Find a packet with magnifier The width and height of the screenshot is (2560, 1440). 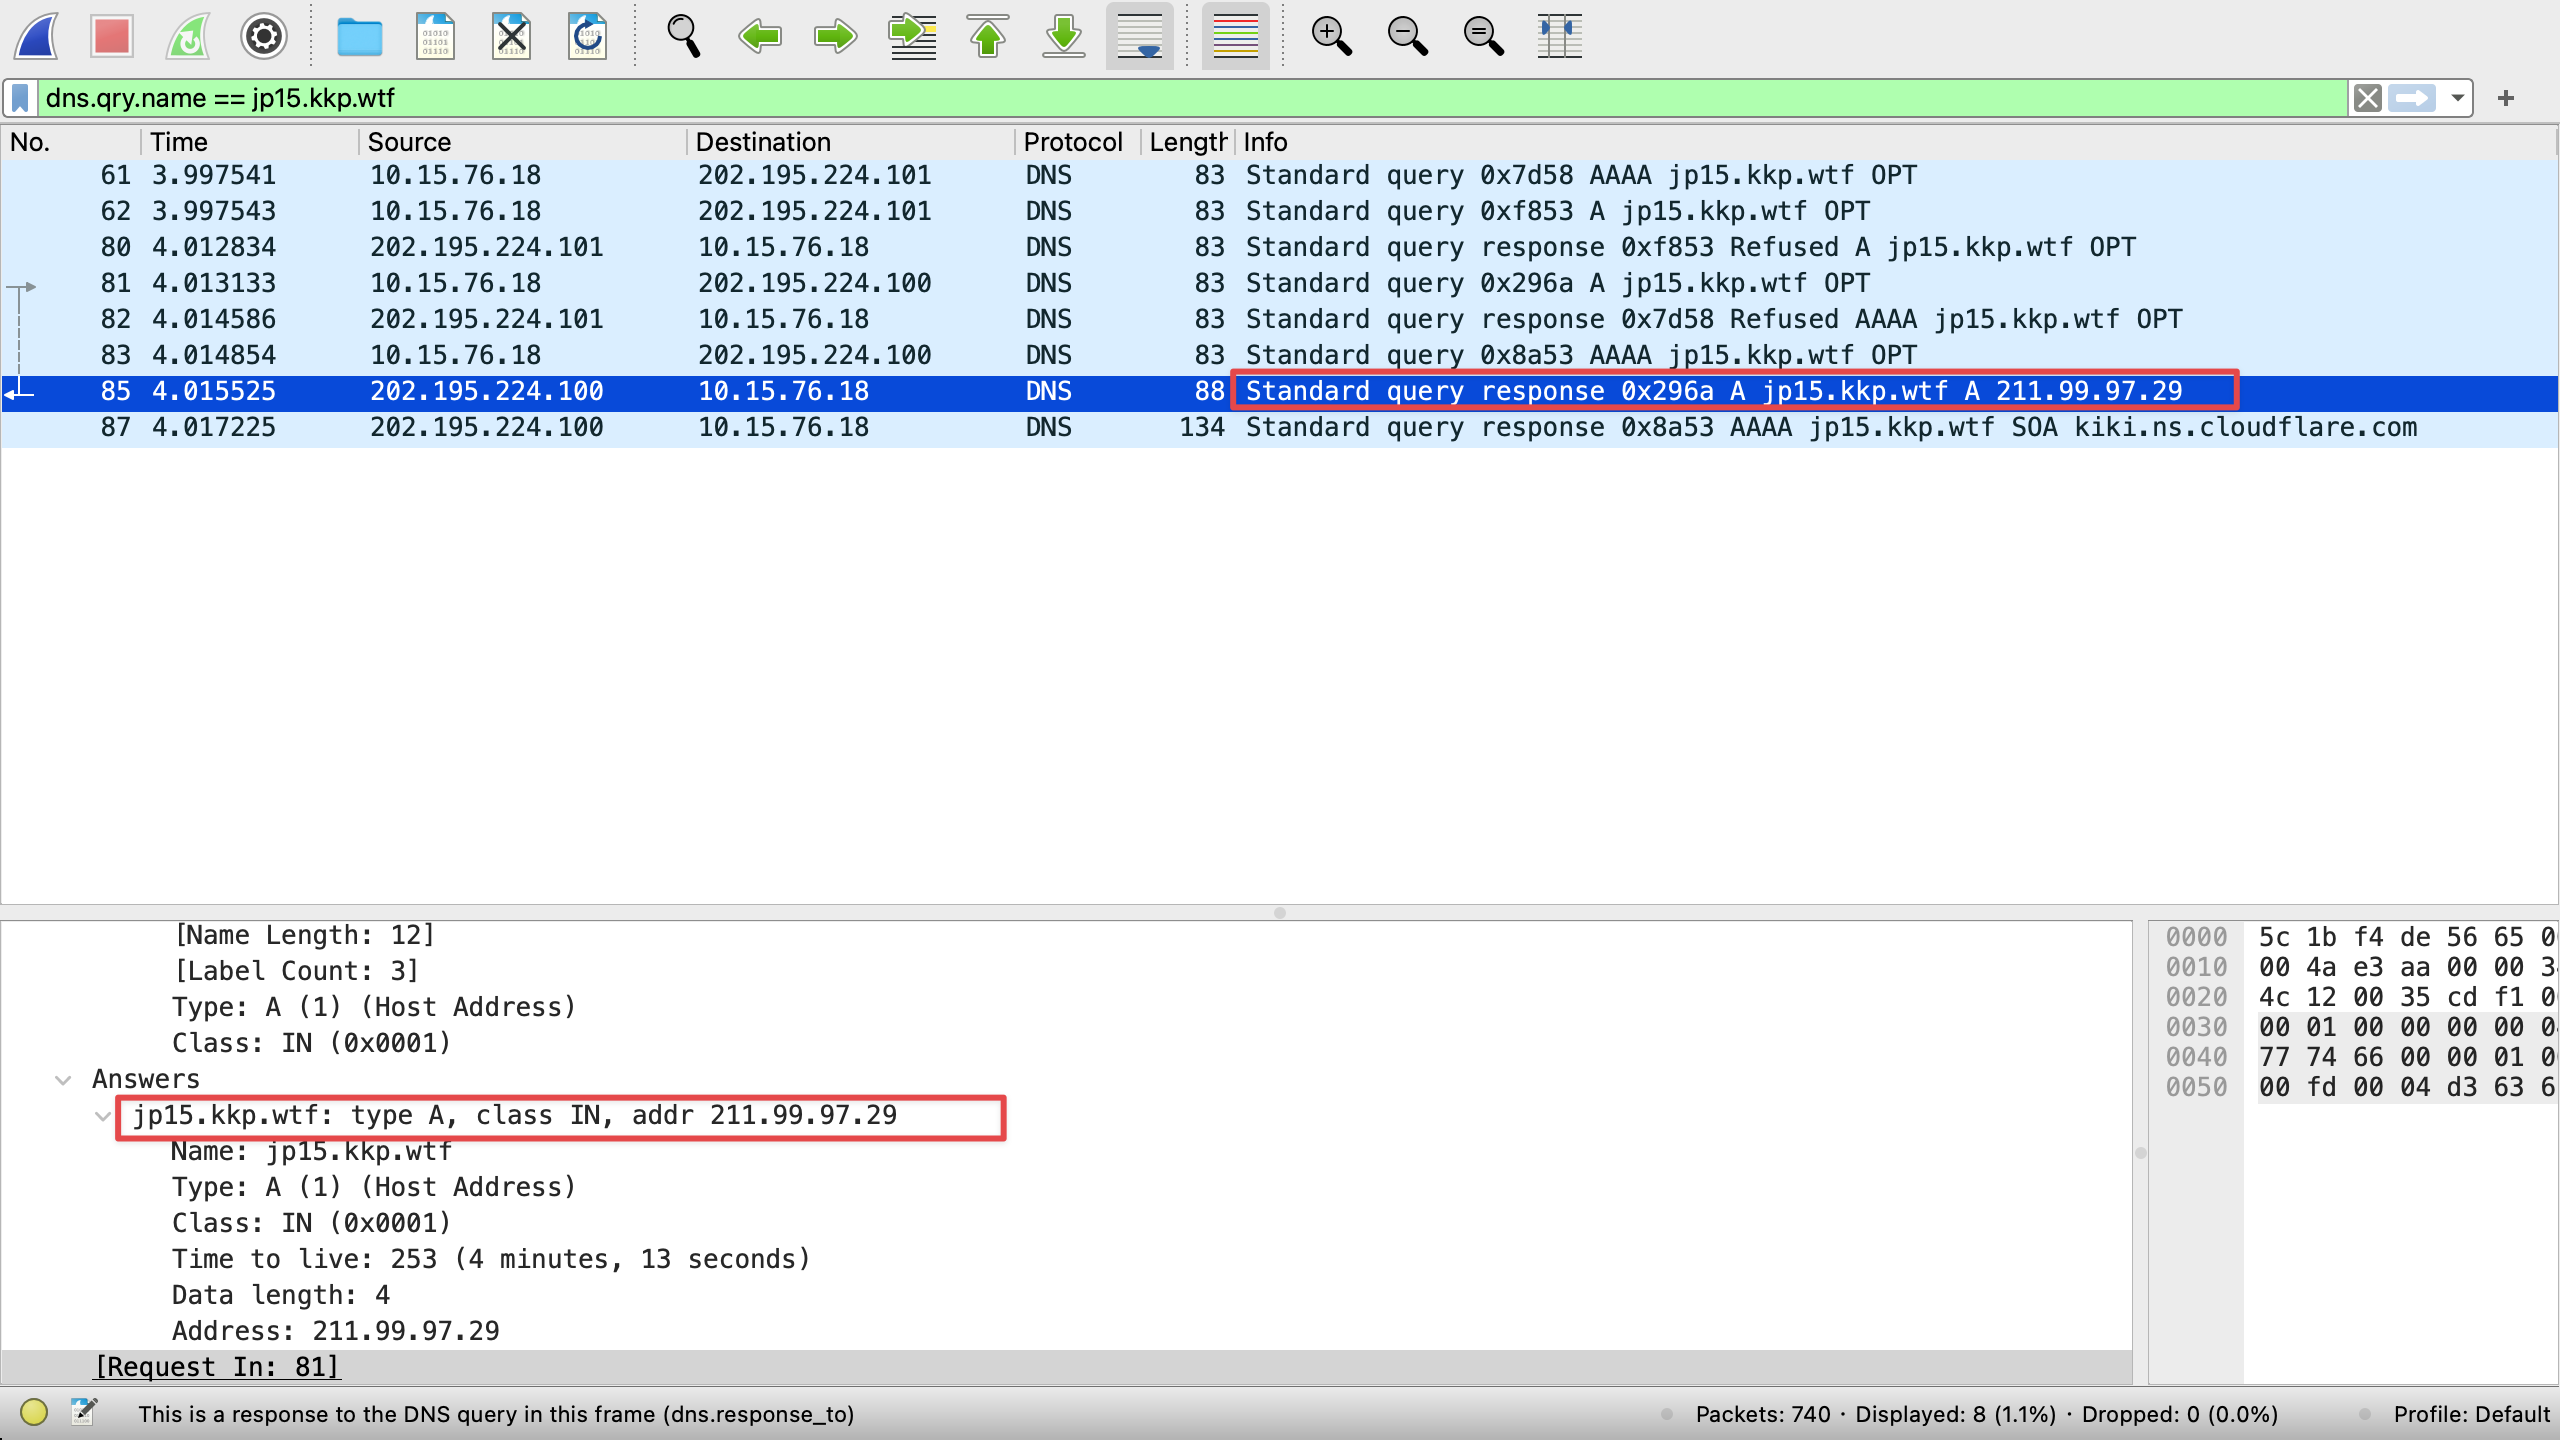[x=683, y=37]
